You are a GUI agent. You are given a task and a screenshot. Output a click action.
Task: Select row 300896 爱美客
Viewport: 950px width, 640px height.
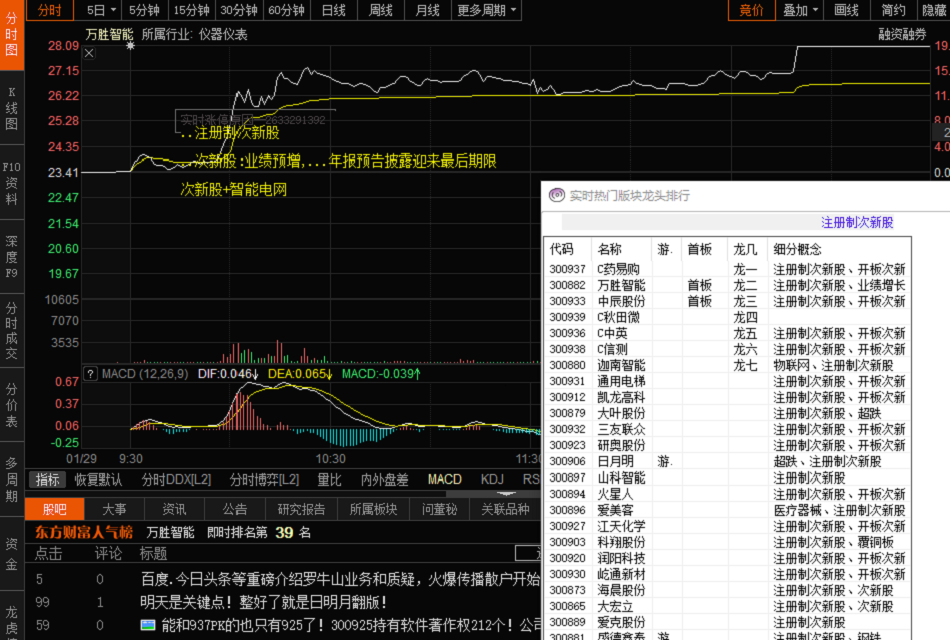pos(727,510)
